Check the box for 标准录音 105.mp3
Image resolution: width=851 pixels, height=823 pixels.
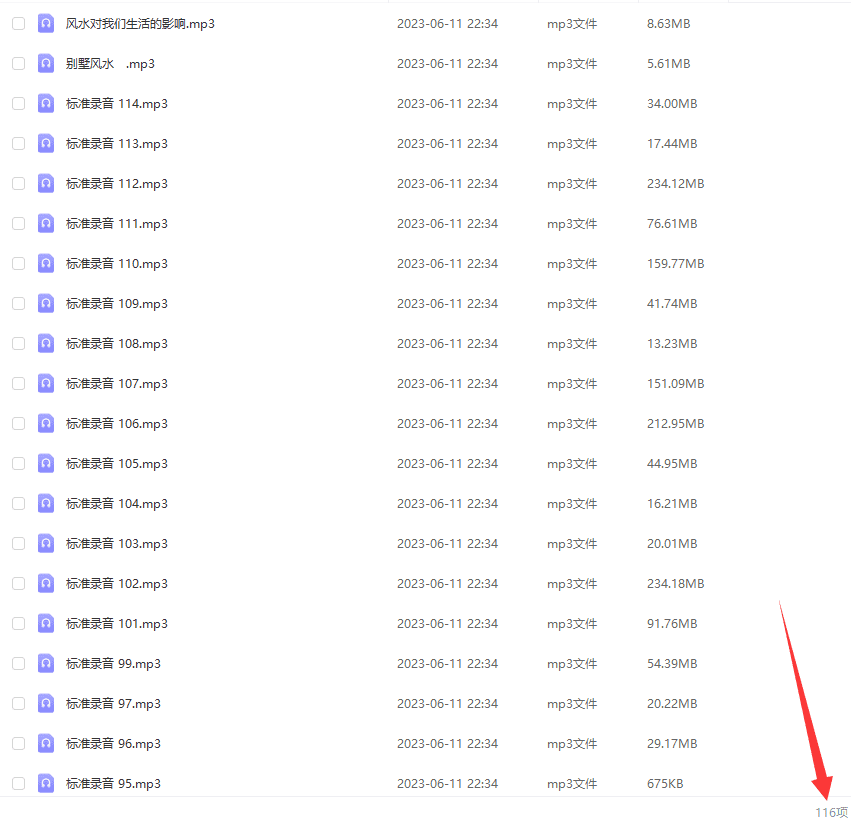(x=18, y=464)
